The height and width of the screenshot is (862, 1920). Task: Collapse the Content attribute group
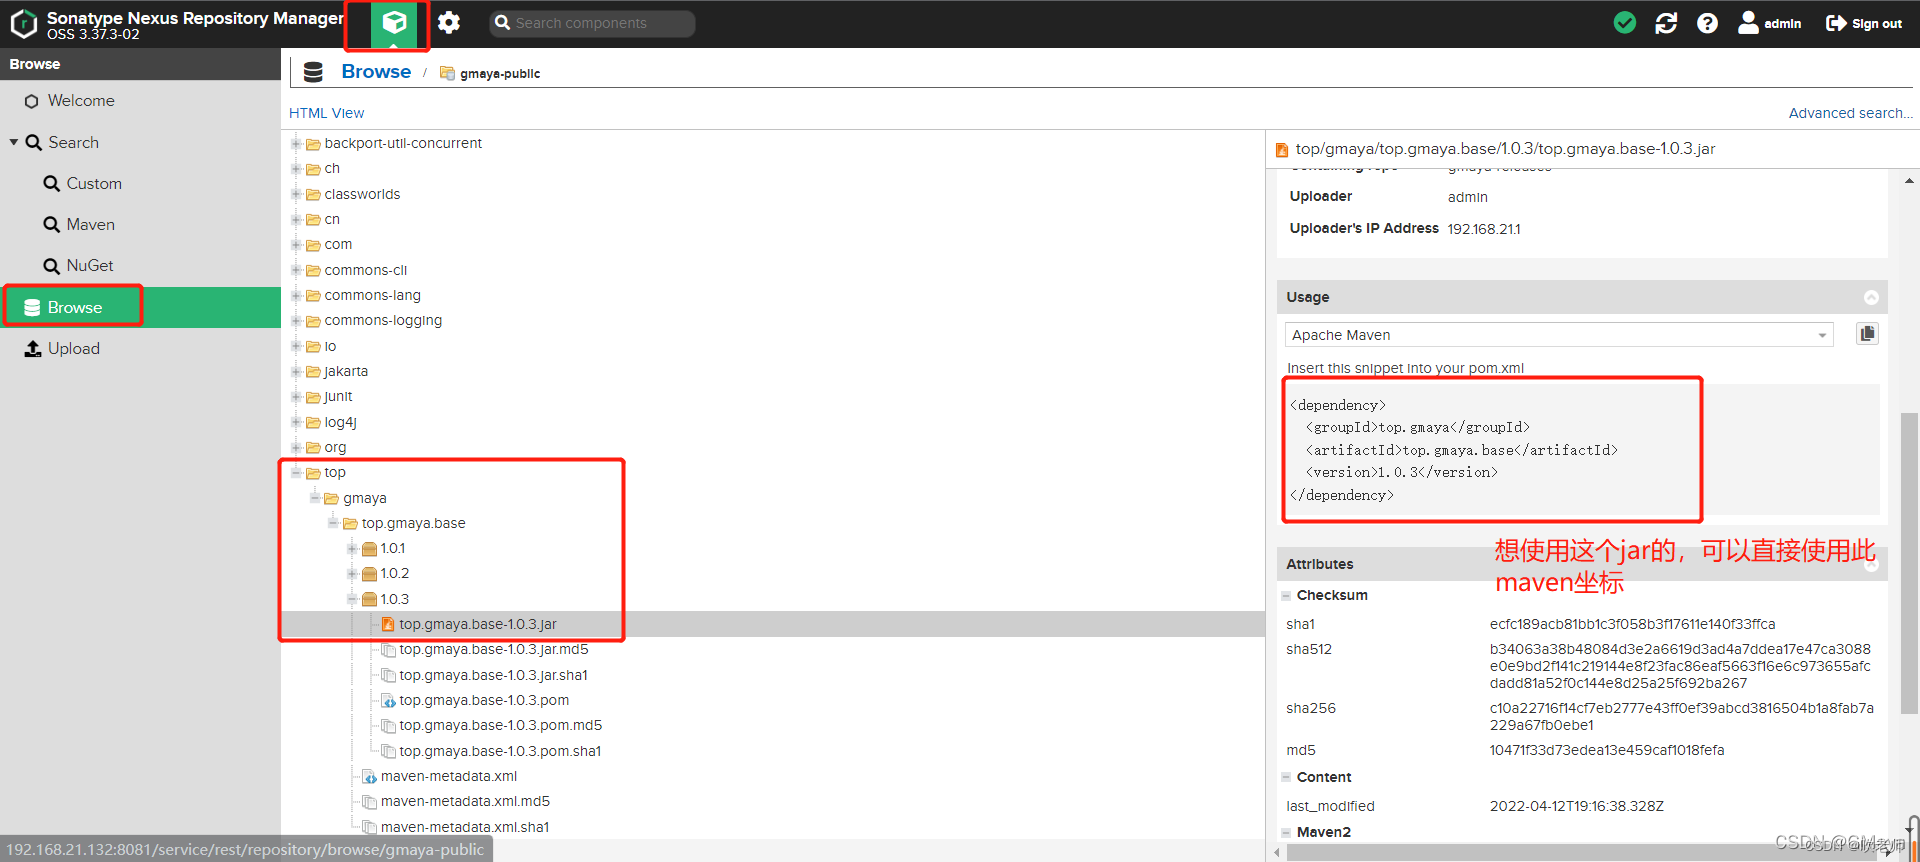click(1287, 777)
